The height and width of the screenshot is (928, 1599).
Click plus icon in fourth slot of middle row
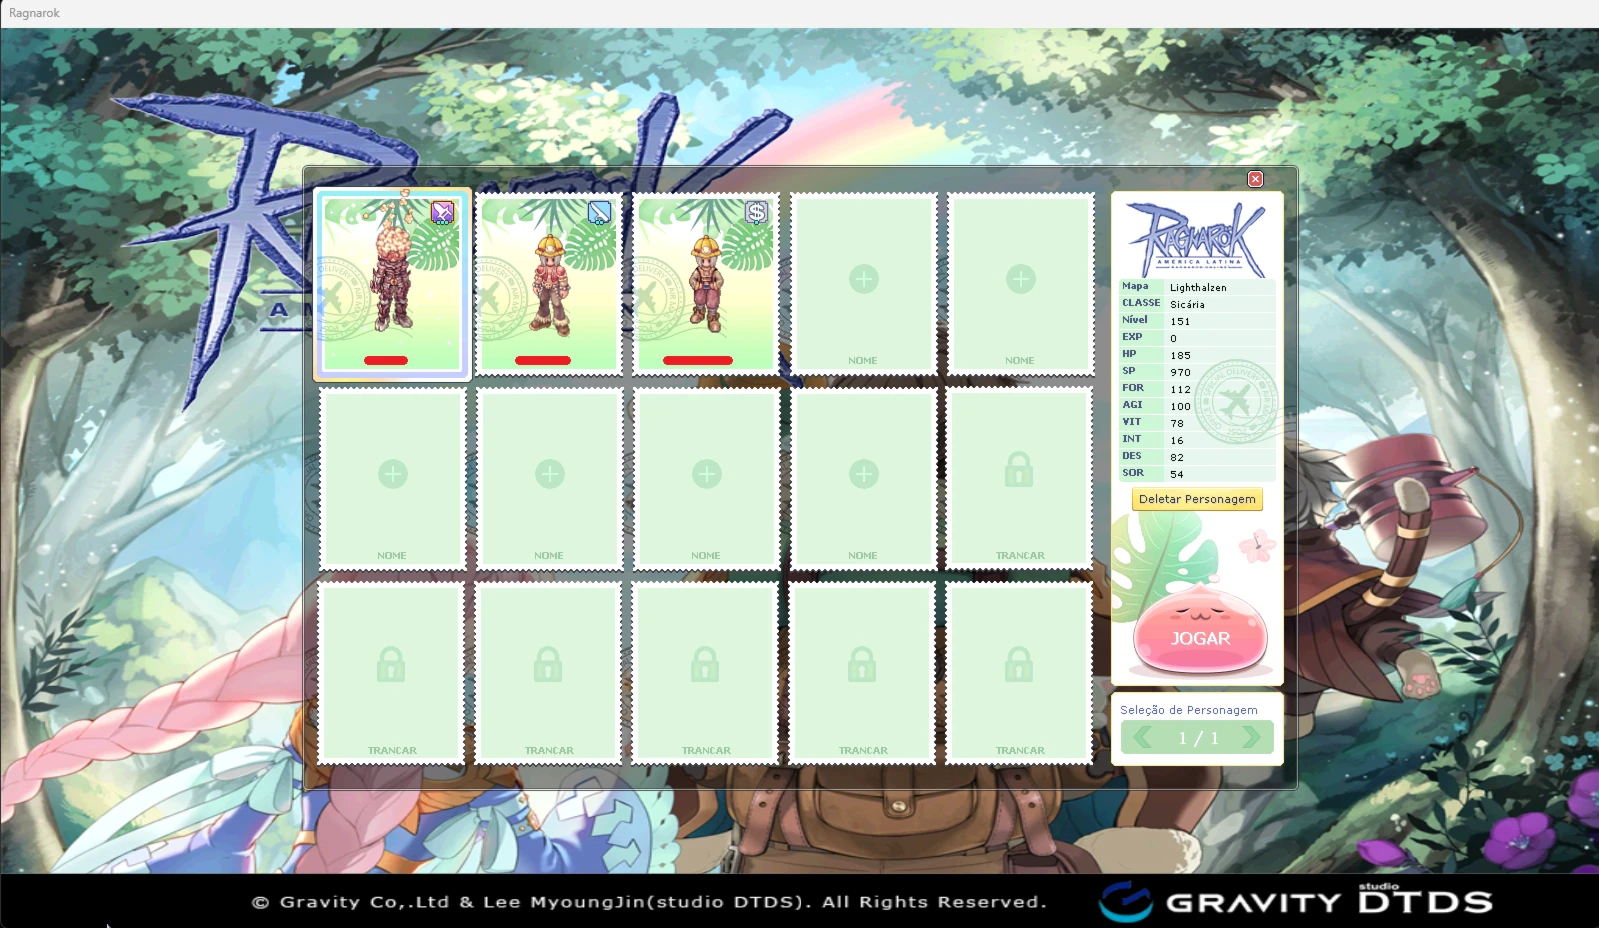click(864, 474)
